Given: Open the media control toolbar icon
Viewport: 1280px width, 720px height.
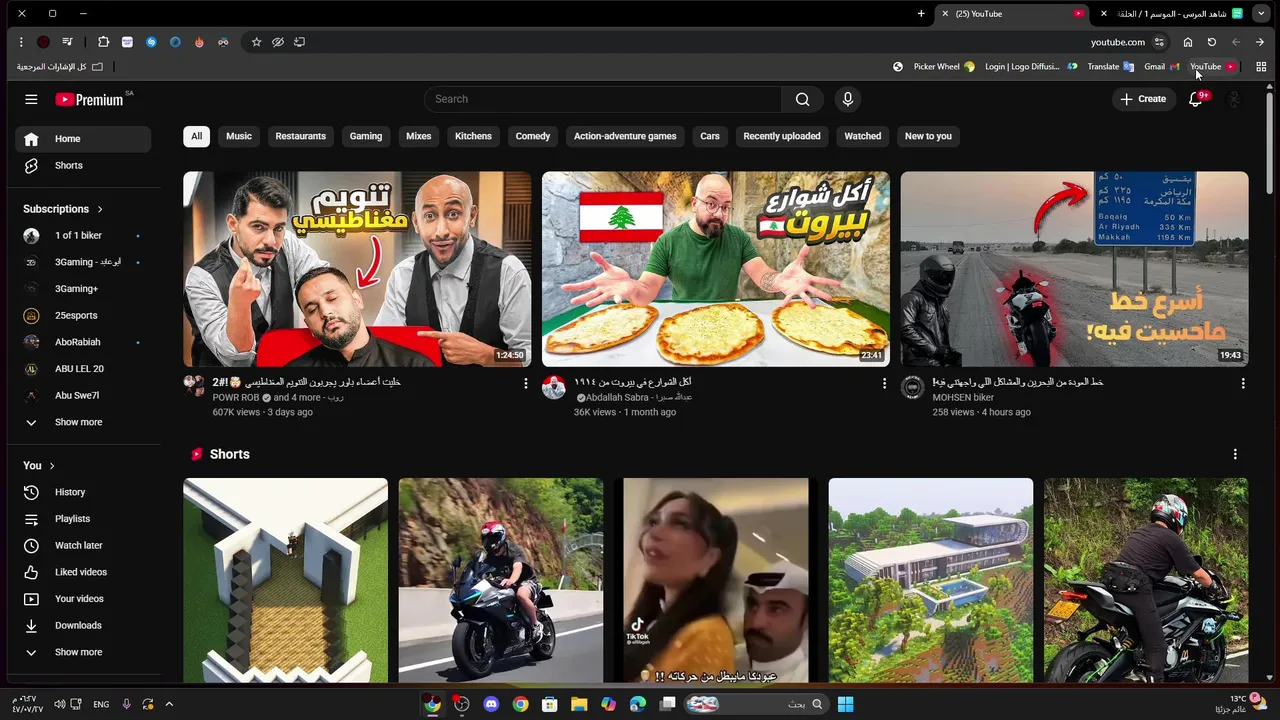Looking at the screenshot, I should (x=67, y=42).
